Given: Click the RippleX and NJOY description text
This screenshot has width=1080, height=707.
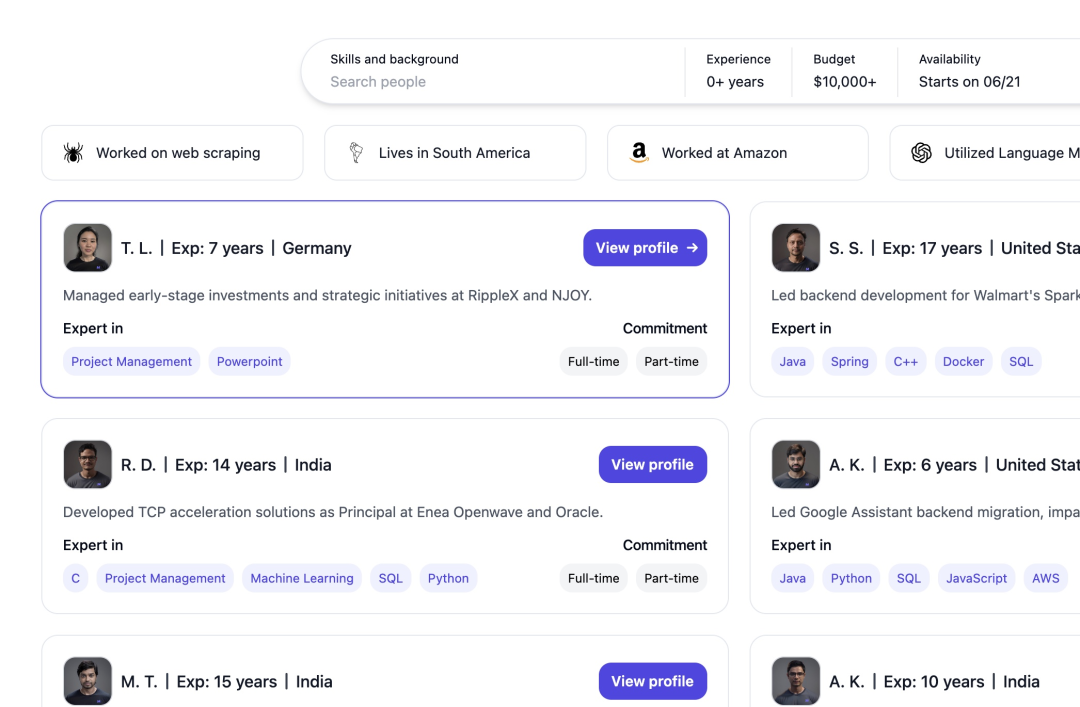Looking at the screenshot, I should coord(327,296).
